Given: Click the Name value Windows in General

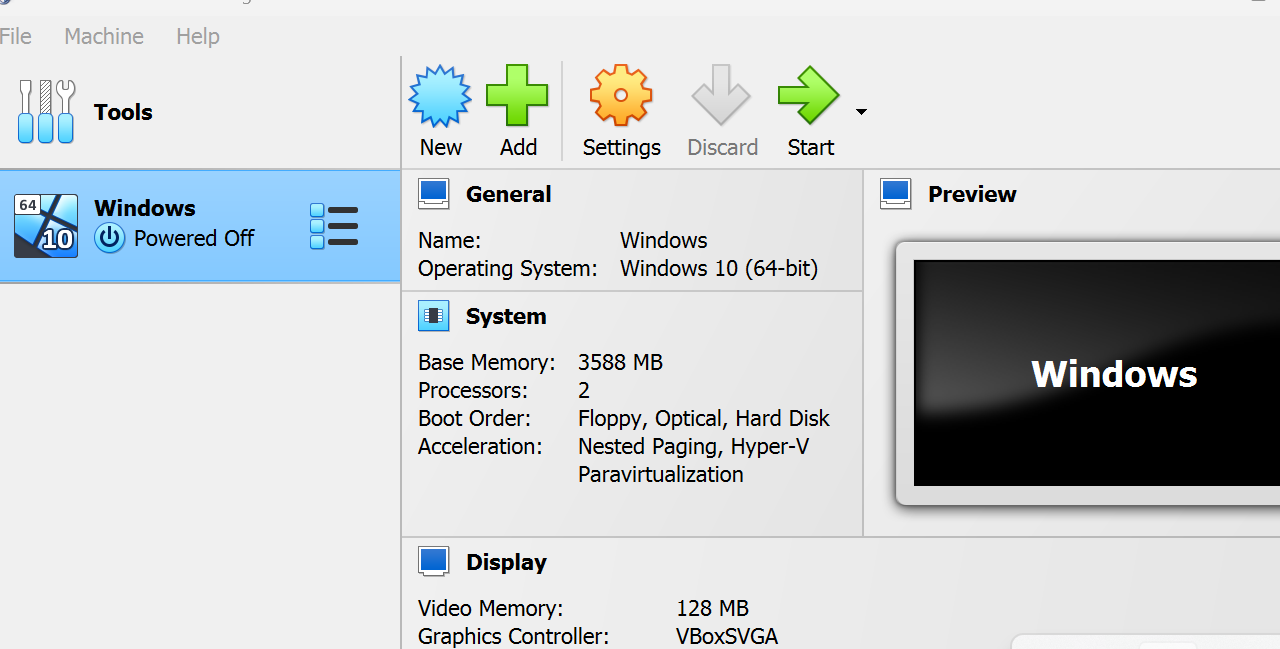Looking at the screenshot, I should [663, 240].
